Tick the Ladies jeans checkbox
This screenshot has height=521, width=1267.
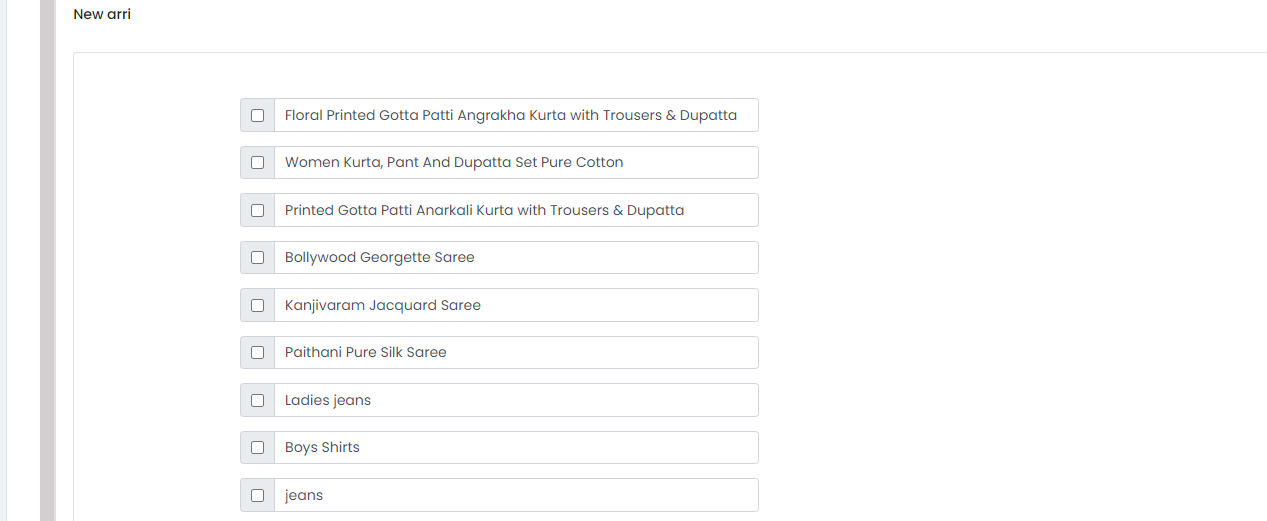257,400
